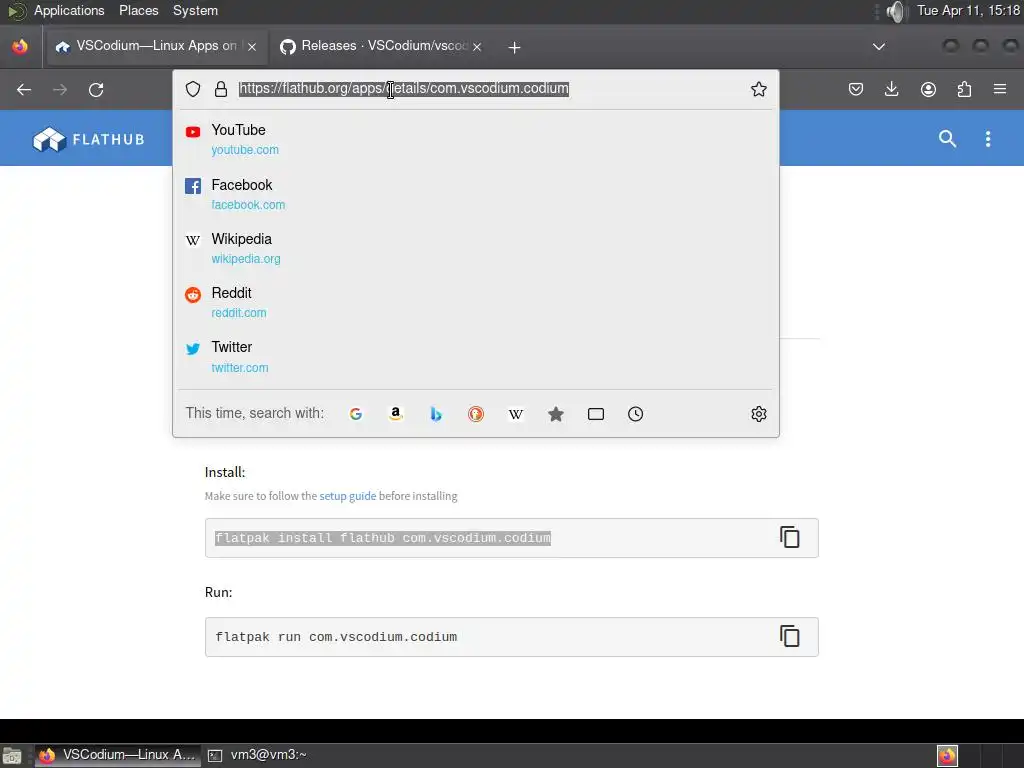This screenshot has width=1024, height=768.
Task: Search bookmarks using star shortcut
Action: [x=556, y=414]
